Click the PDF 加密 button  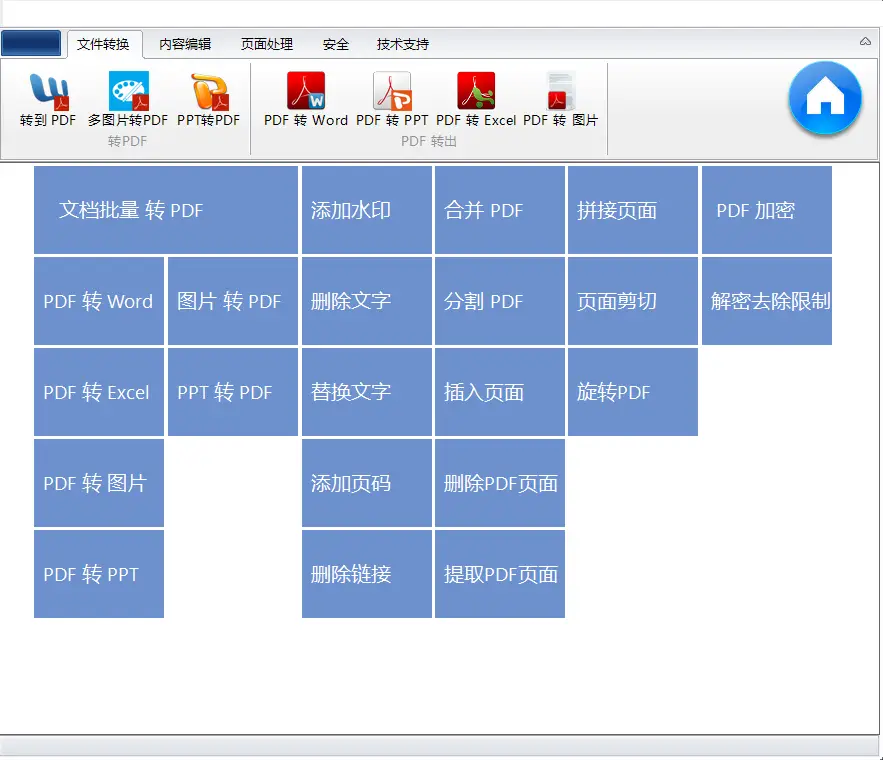(766, 210)
